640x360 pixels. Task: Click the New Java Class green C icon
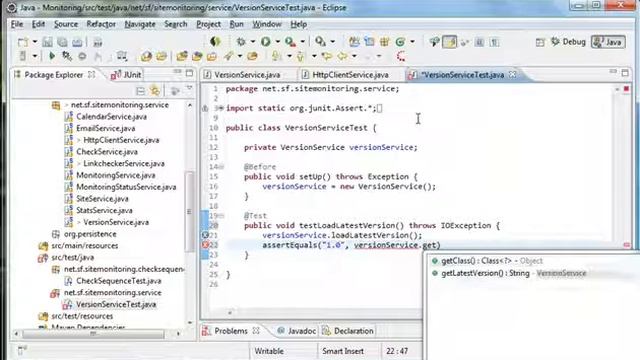pyautogui.click(x=400, y=42)
